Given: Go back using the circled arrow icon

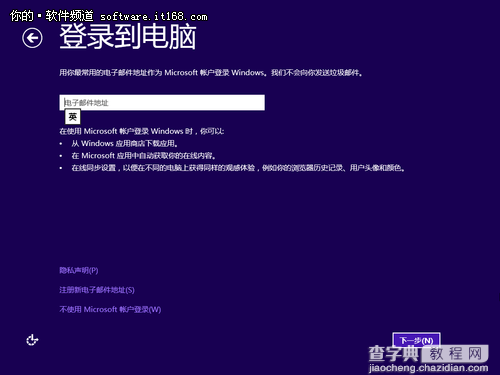Looking at the screenshot, I should click(32, 38).
